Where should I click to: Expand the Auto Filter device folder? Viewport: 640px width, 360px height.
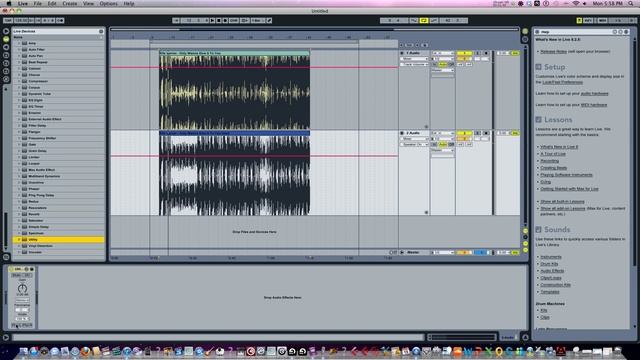(x=19, y=49)
